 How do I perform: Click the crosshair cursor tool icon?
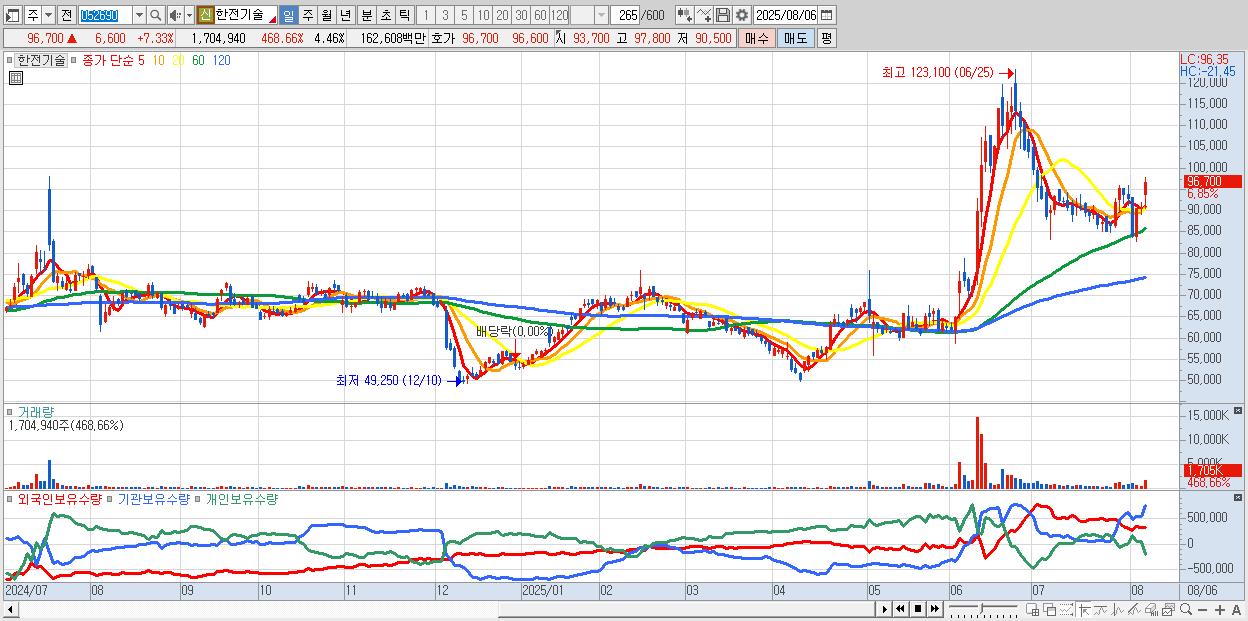1084,609
